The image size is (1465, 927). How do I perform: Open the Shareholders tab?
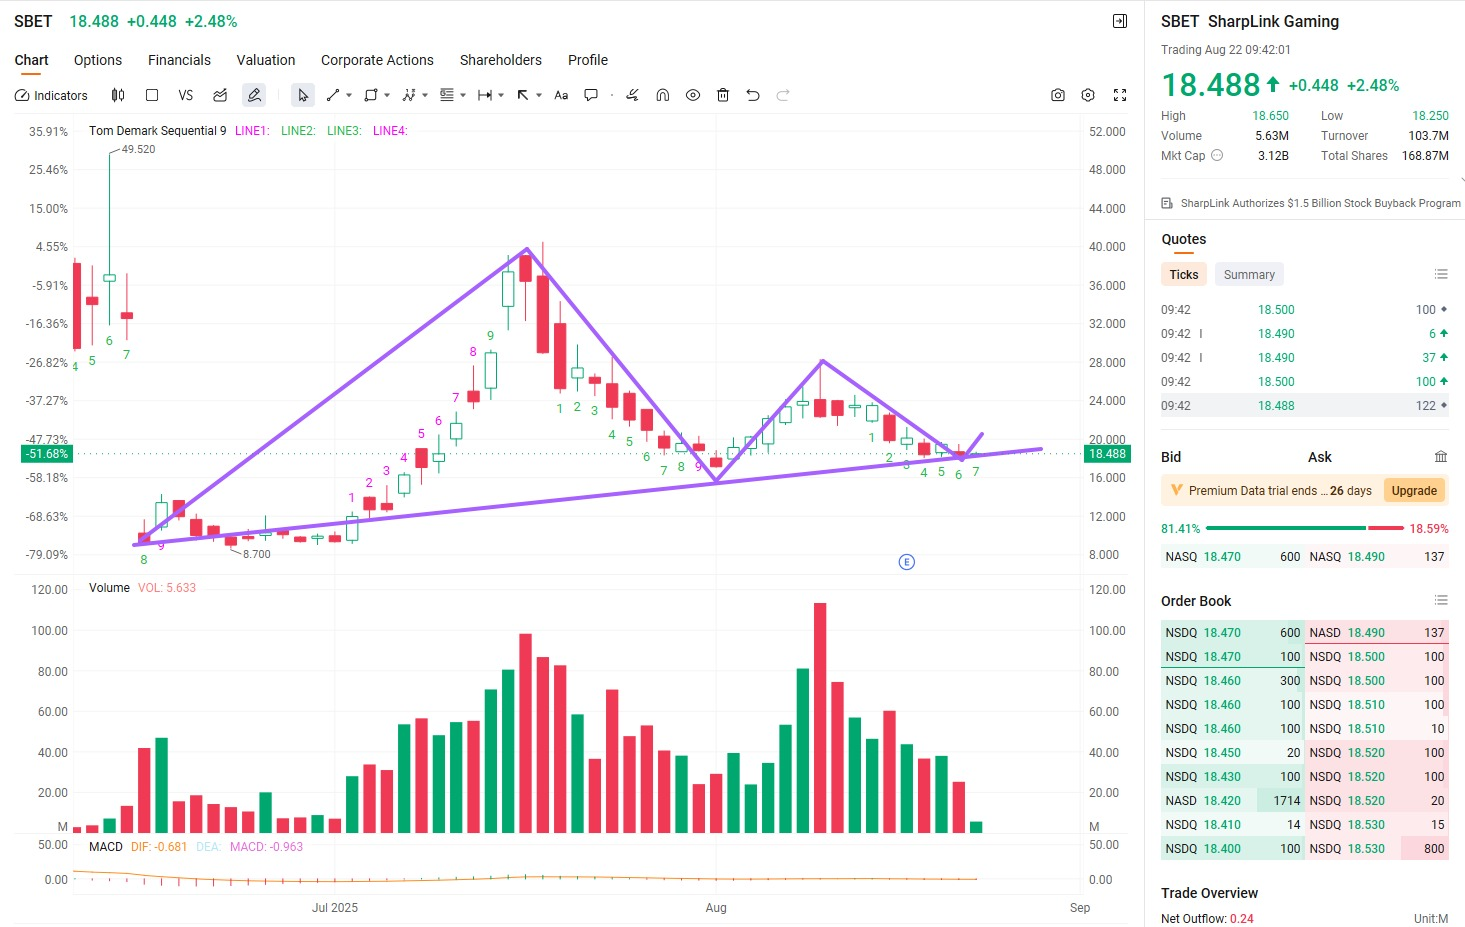[501, 60]
